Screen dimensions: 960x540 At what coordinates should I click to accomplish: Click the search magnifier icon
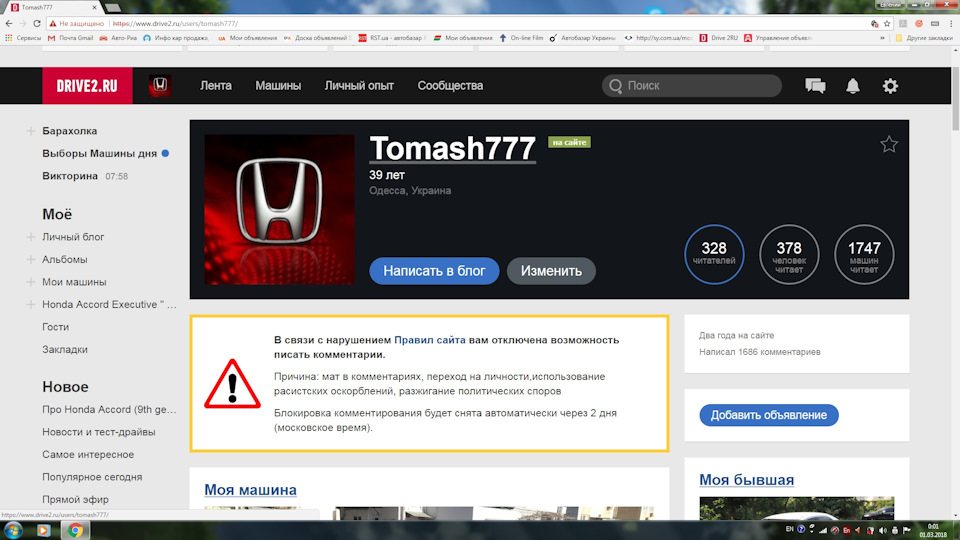615,86
